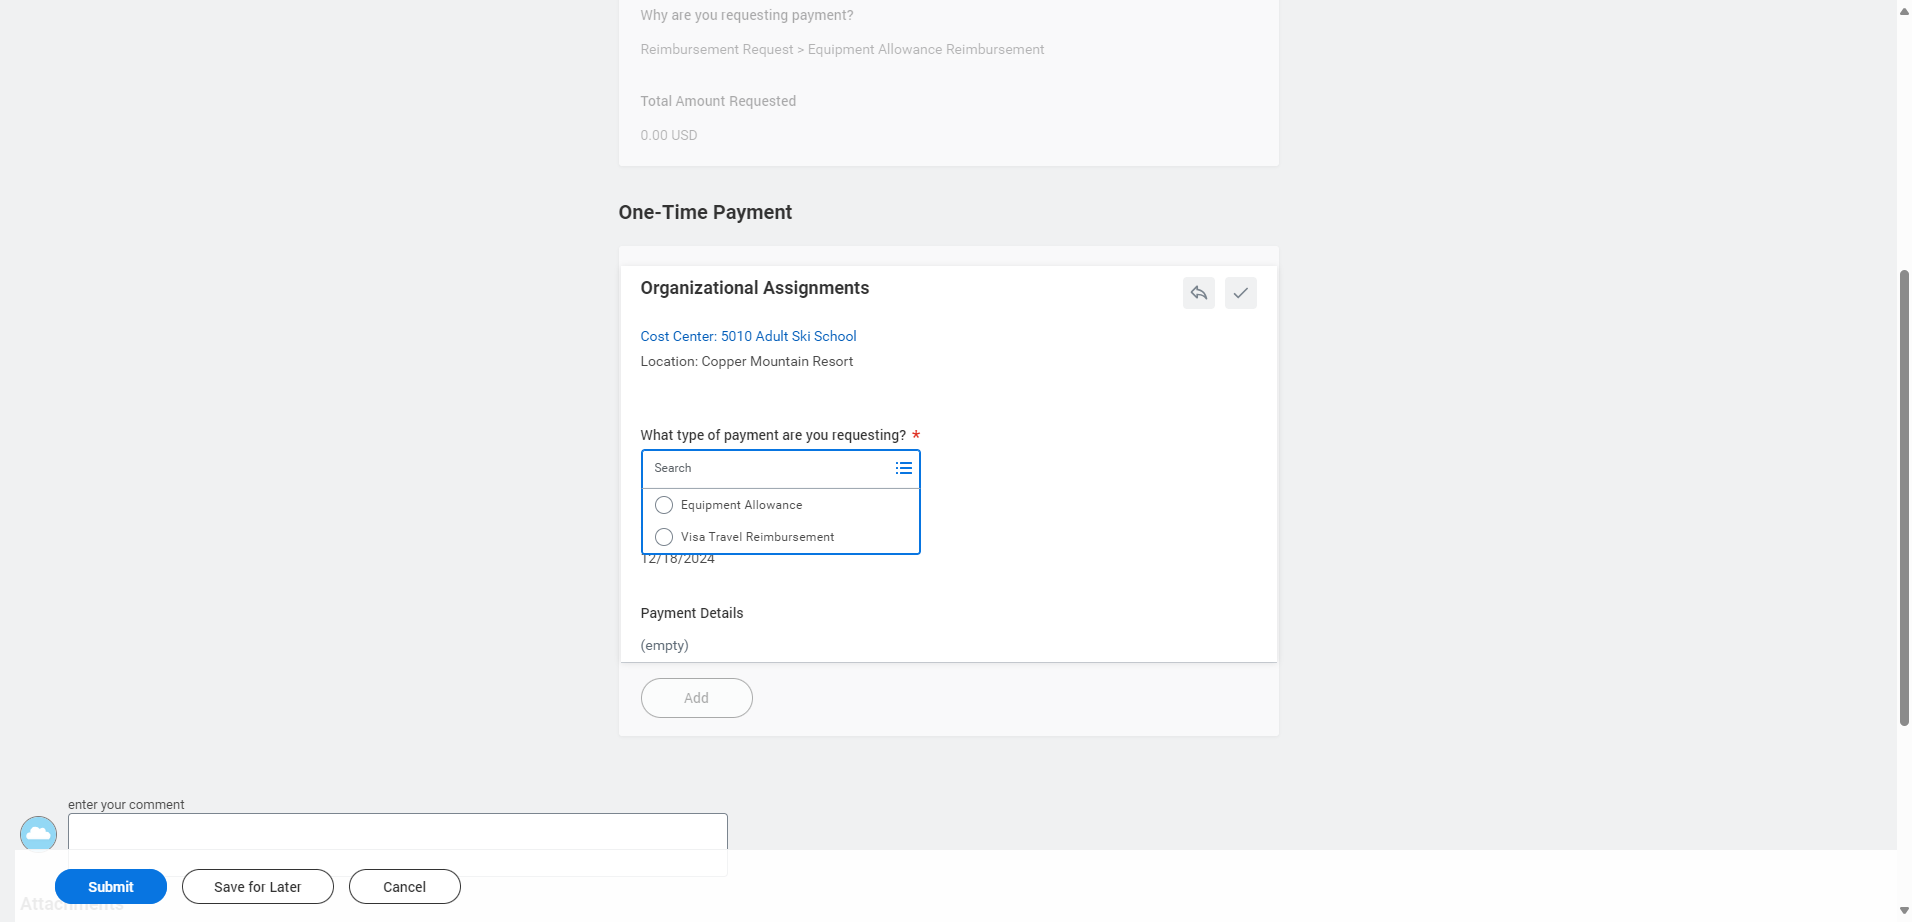Click the cloud avatar beside comment box
The width and height of the screenshot is (1912, 922).
click(38, 834)
